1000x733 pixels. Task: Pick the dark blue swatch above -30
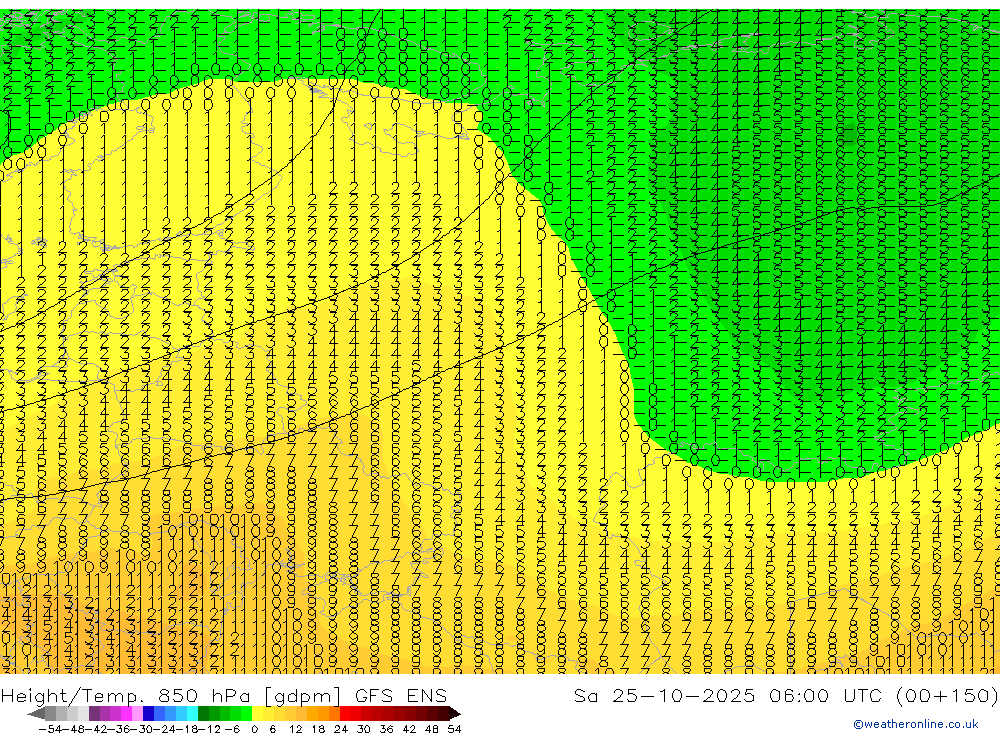tap(148, 714)
